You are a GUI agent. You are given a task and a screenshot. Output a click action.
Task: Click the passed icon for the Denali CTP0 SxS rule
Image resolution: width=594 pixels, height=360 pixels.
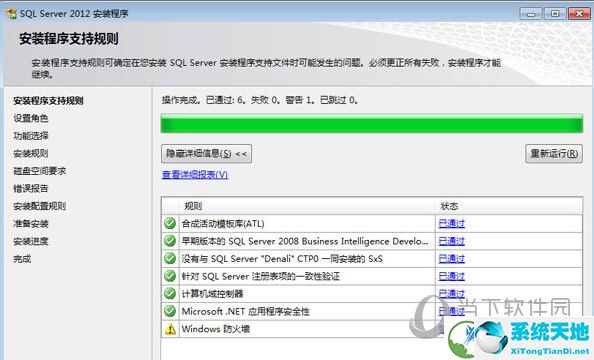170,258
